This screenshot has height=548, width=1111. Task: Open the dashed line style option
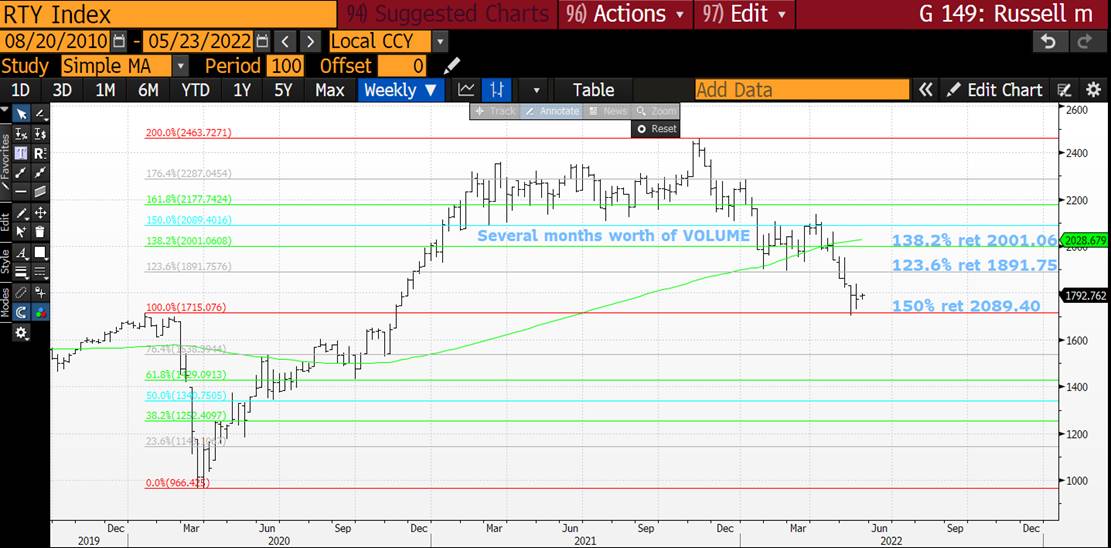40,272
